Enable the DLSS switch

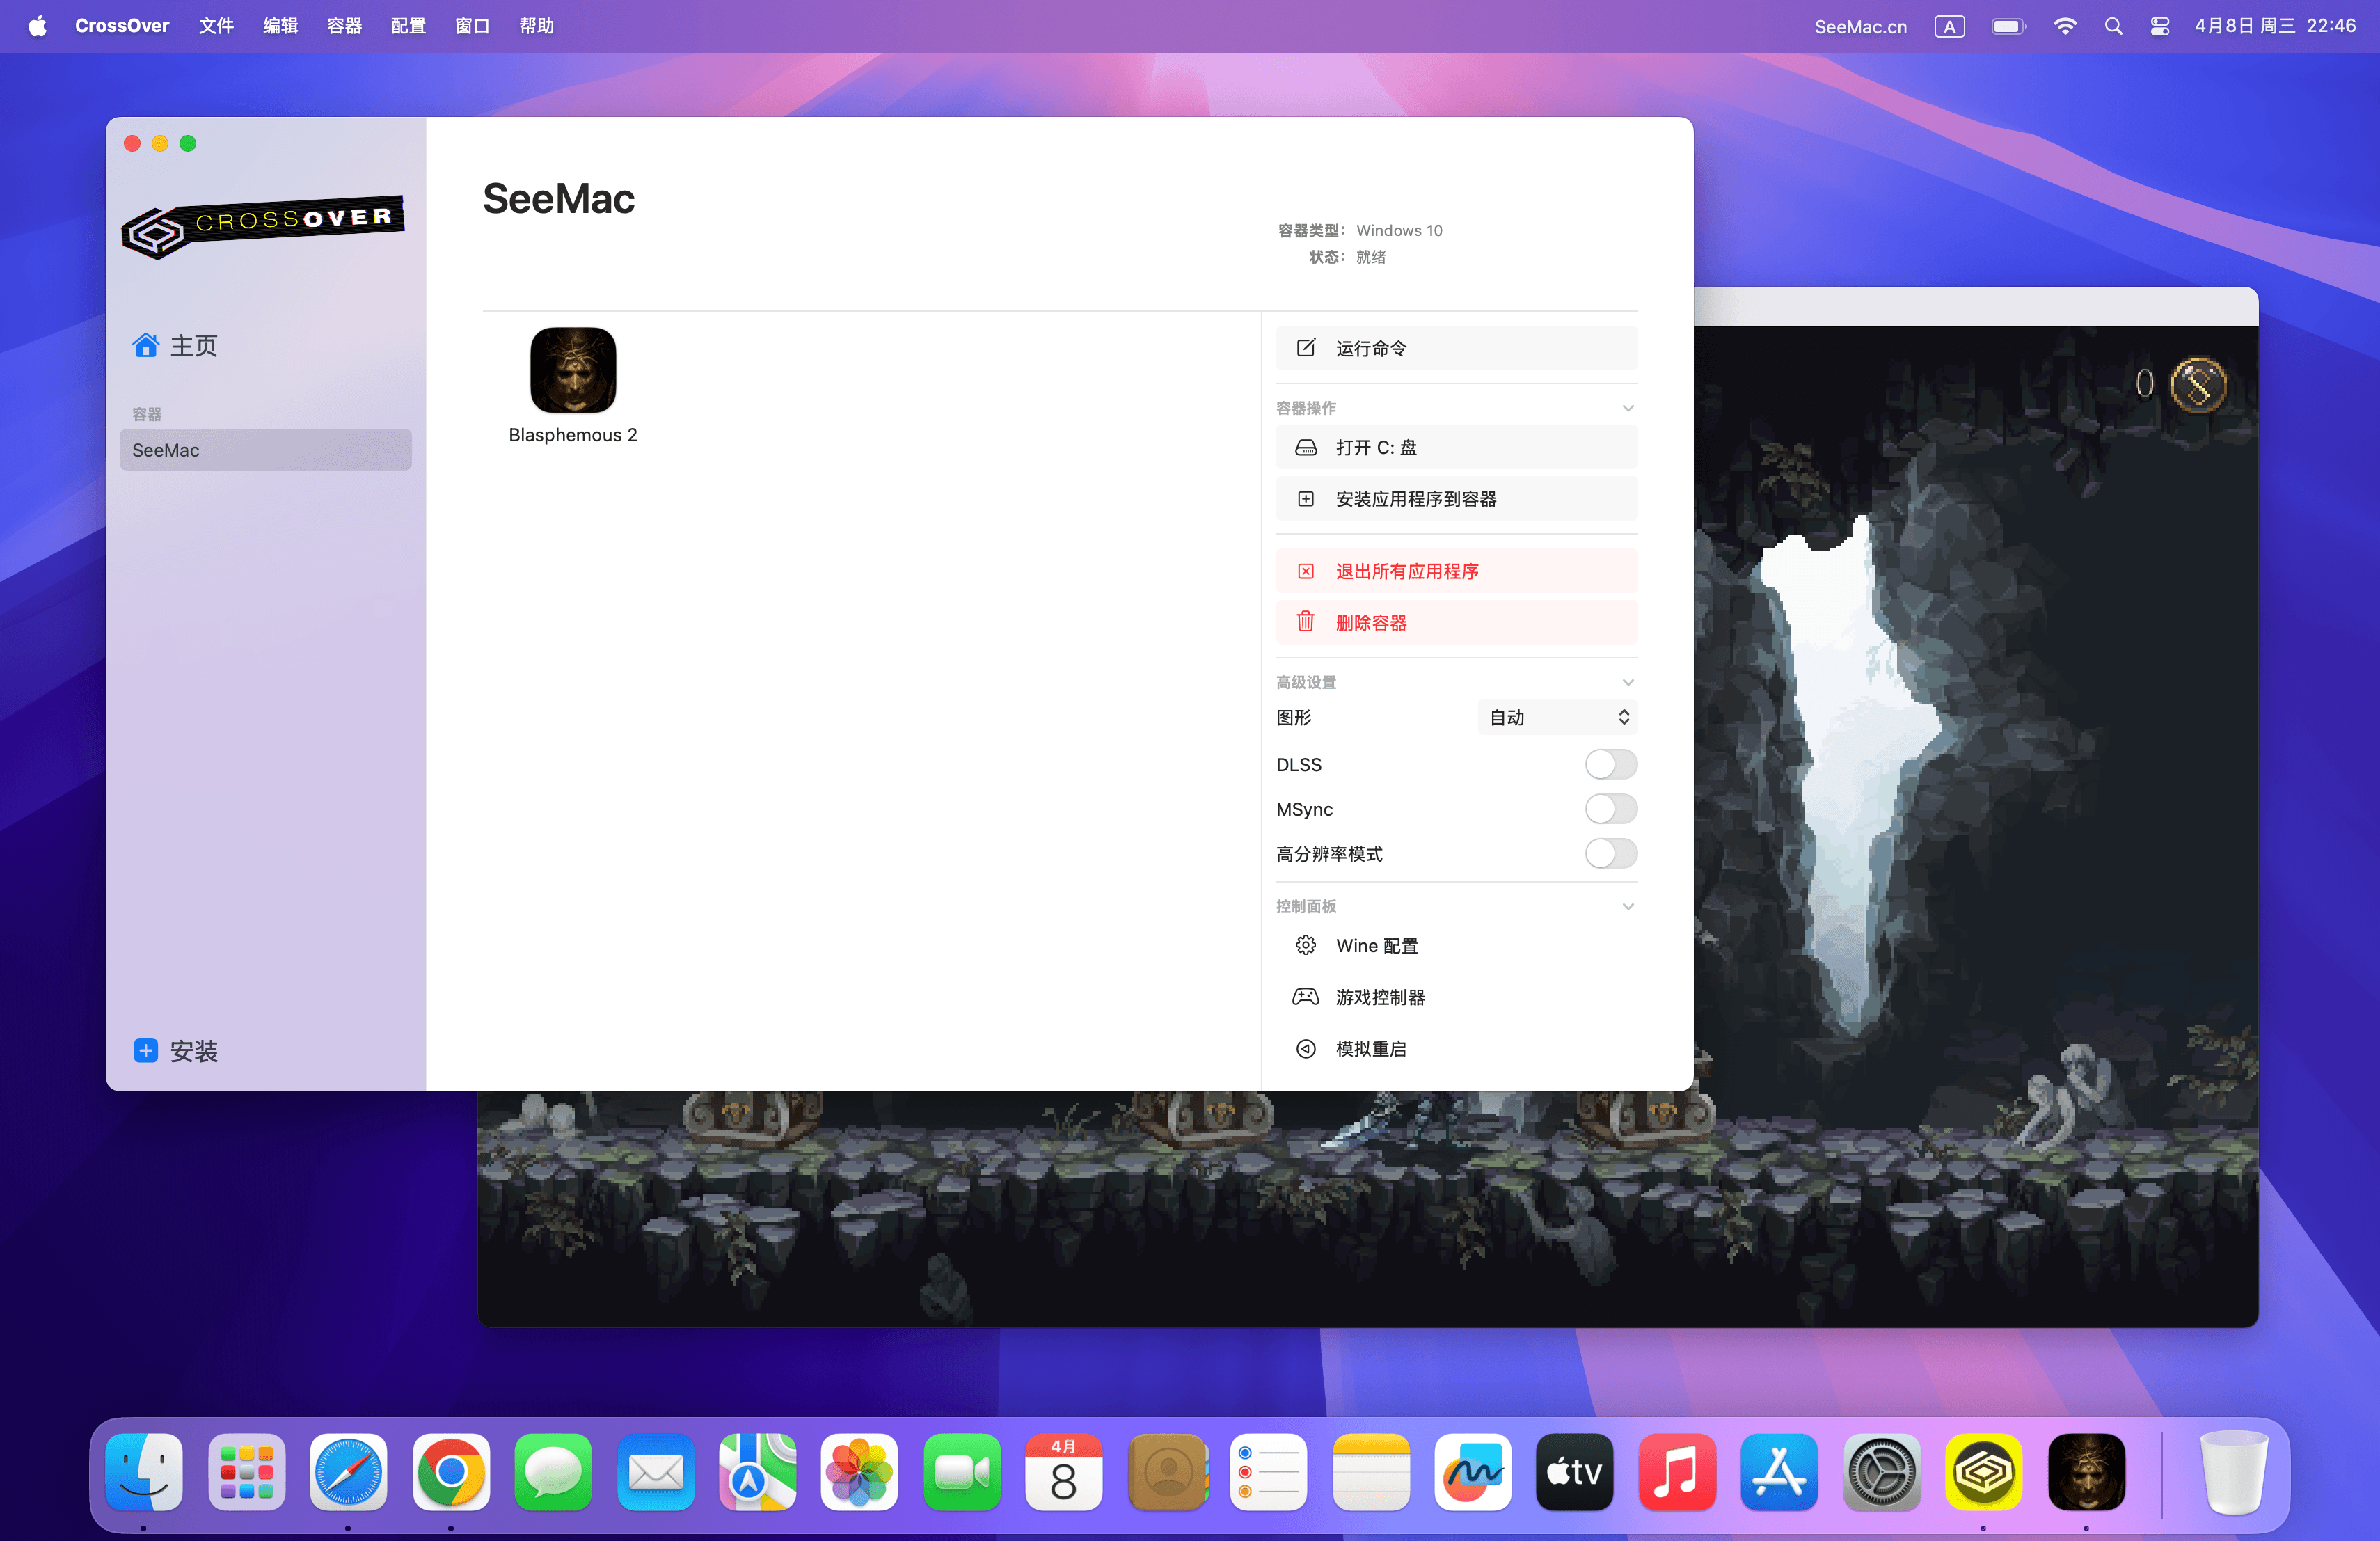[1610, 764]
